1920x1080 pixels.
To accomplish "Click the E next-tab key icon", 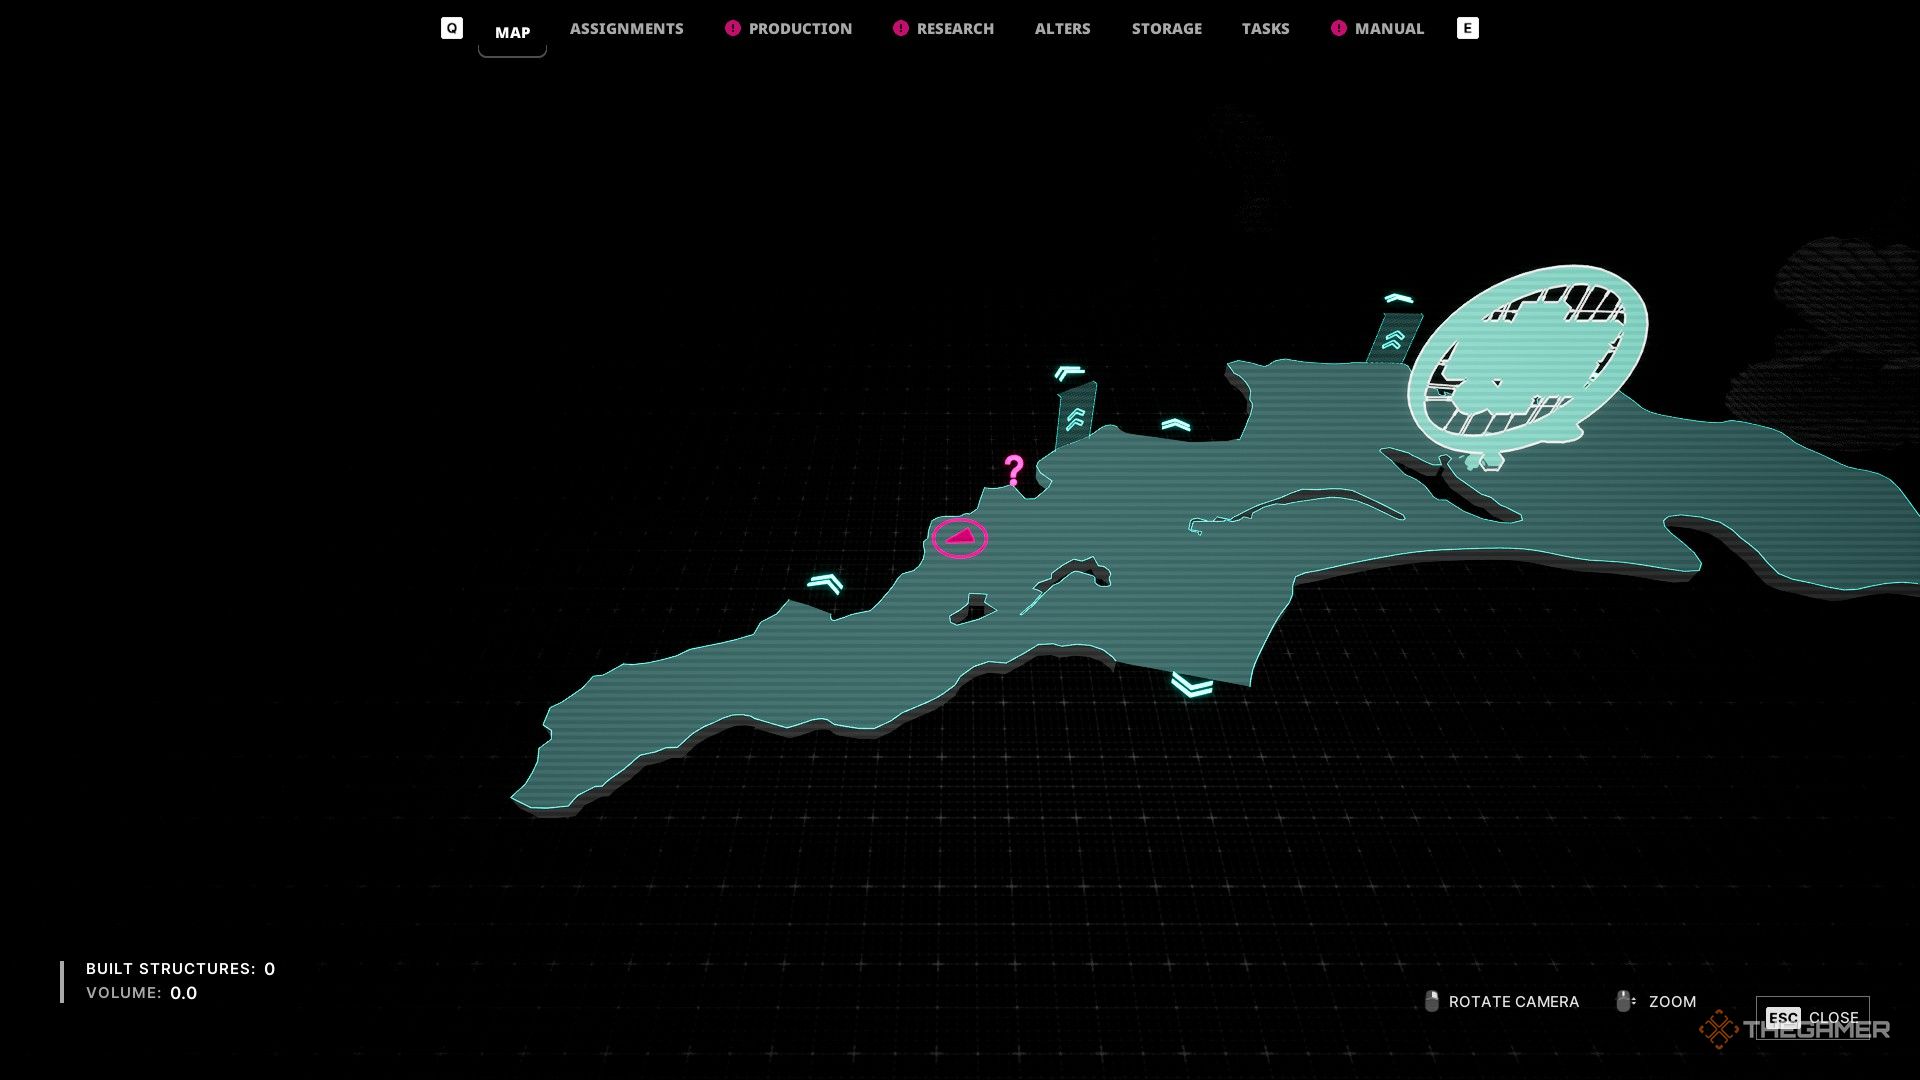I will (1467, 28).
